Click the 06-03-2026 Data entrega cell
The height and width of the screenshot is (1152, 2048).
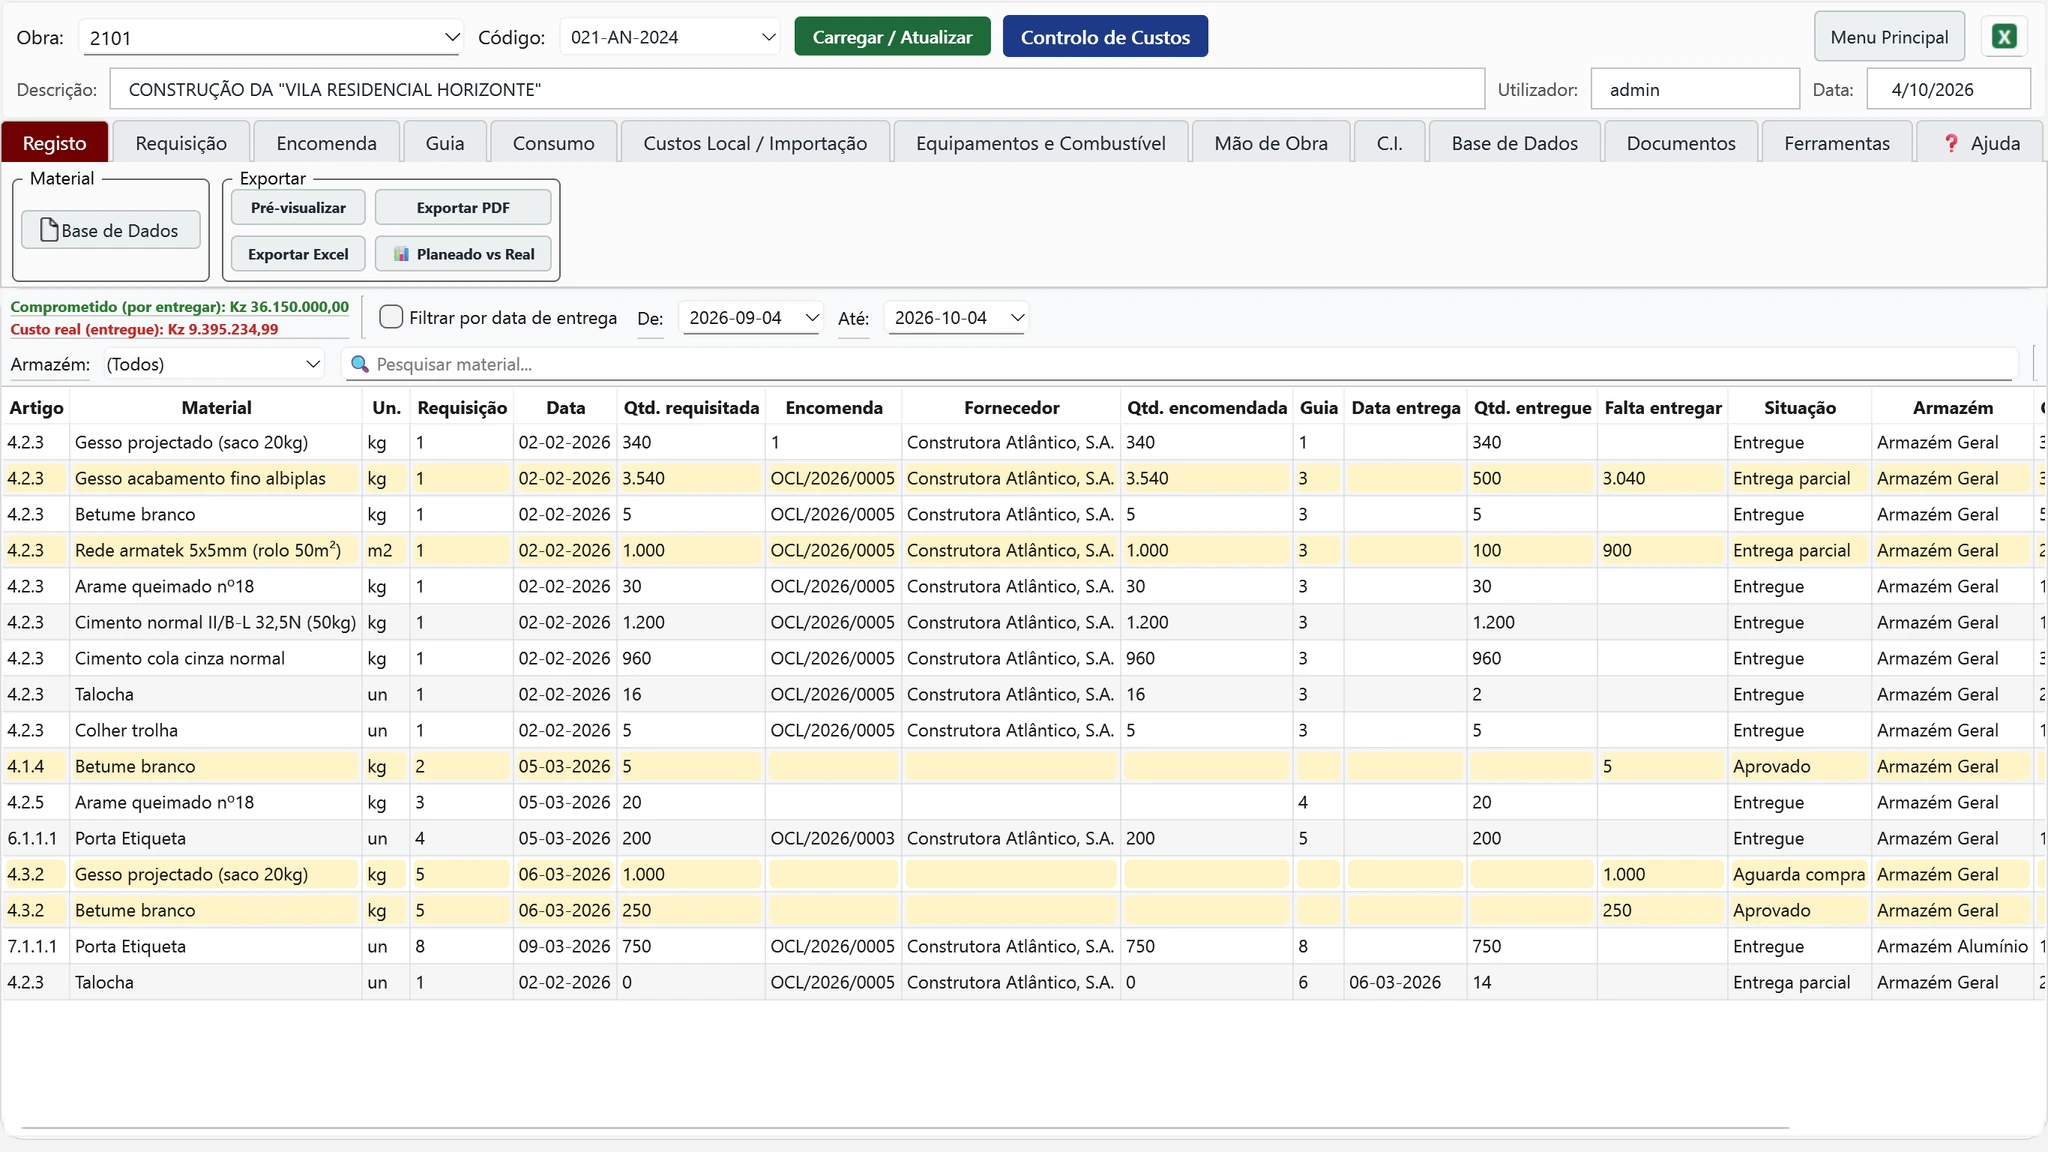point(1405,982)
